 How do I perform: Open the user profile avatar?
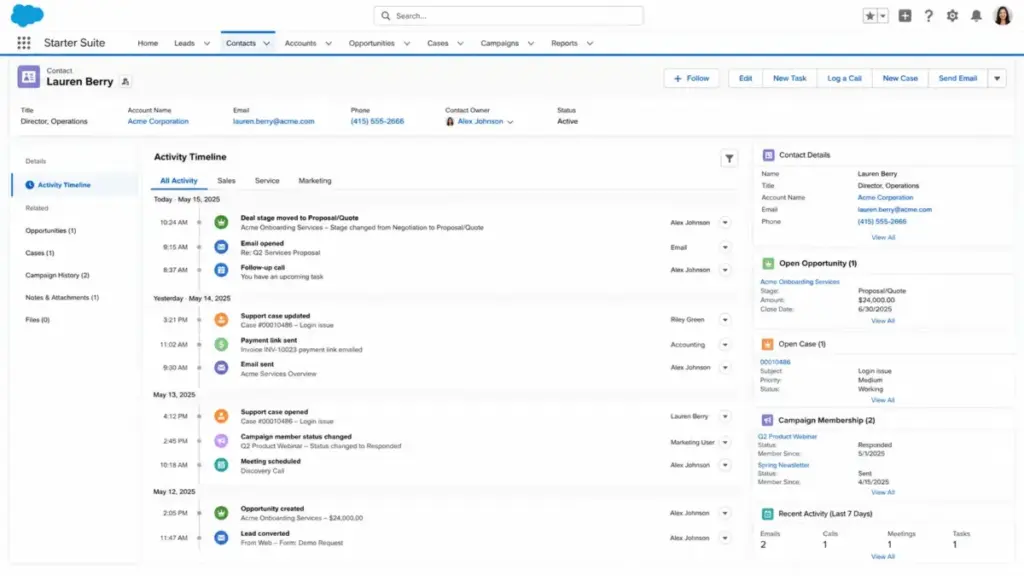pyautogui.click(x=1002, y=15)
